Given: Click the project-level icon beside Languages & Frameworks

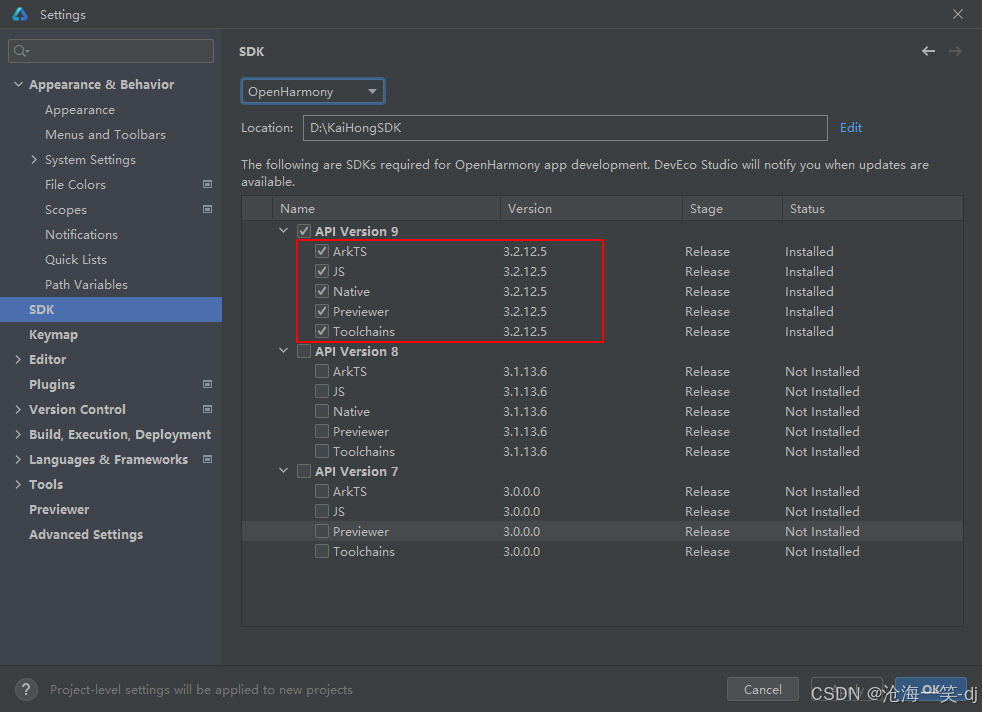Looking at the screenshot, I should tap(207, 459).
